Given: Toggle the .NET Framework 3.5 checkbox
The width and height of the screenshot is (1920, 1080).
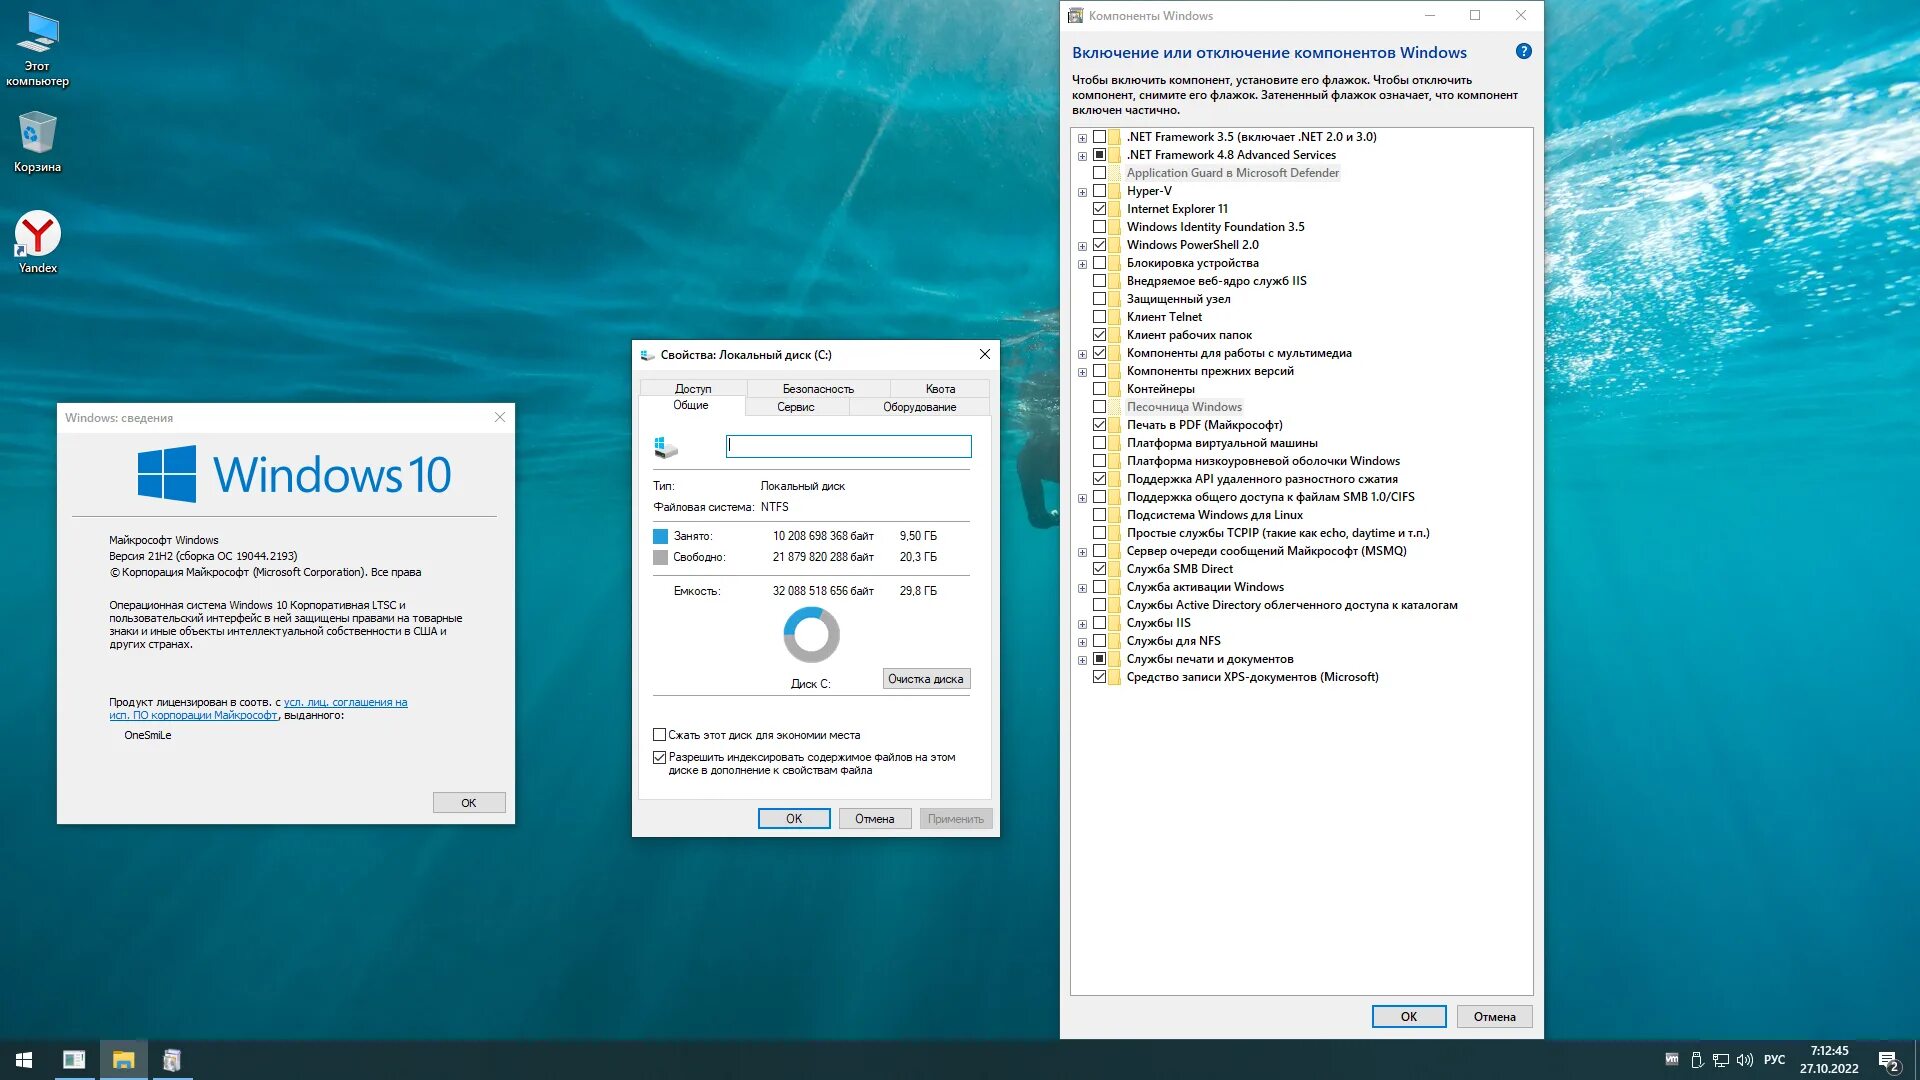Looking at the screenshot, I should (1101, 136).
